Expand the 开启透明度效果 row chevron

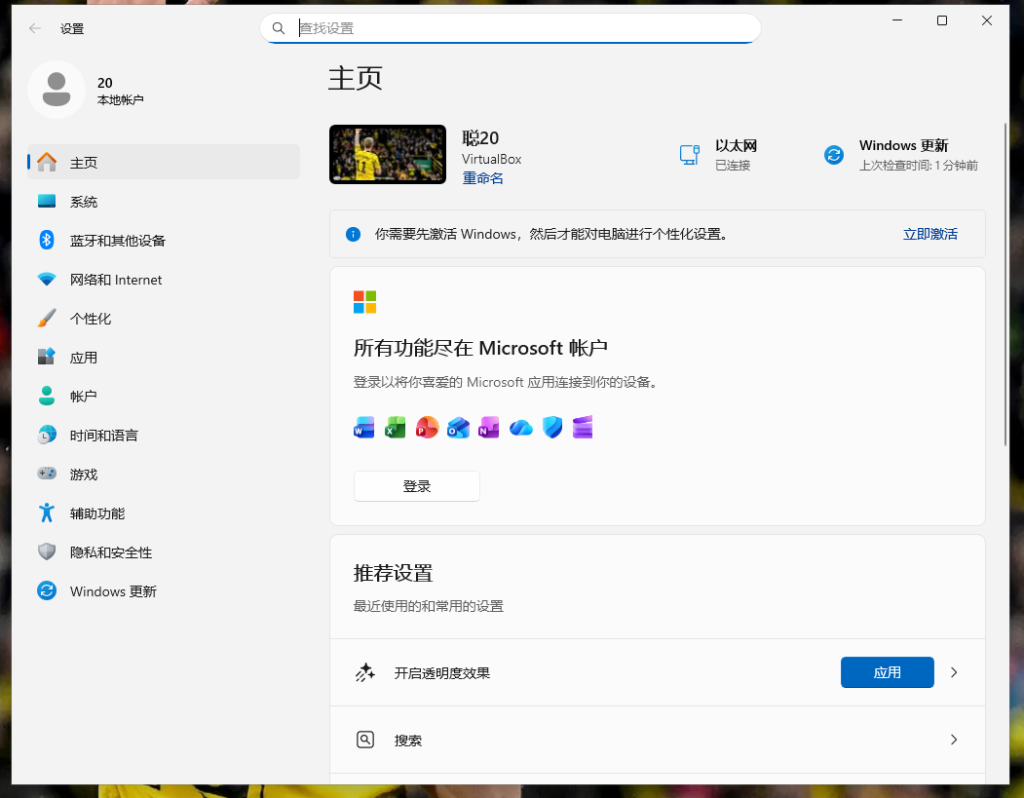point(954,672)
